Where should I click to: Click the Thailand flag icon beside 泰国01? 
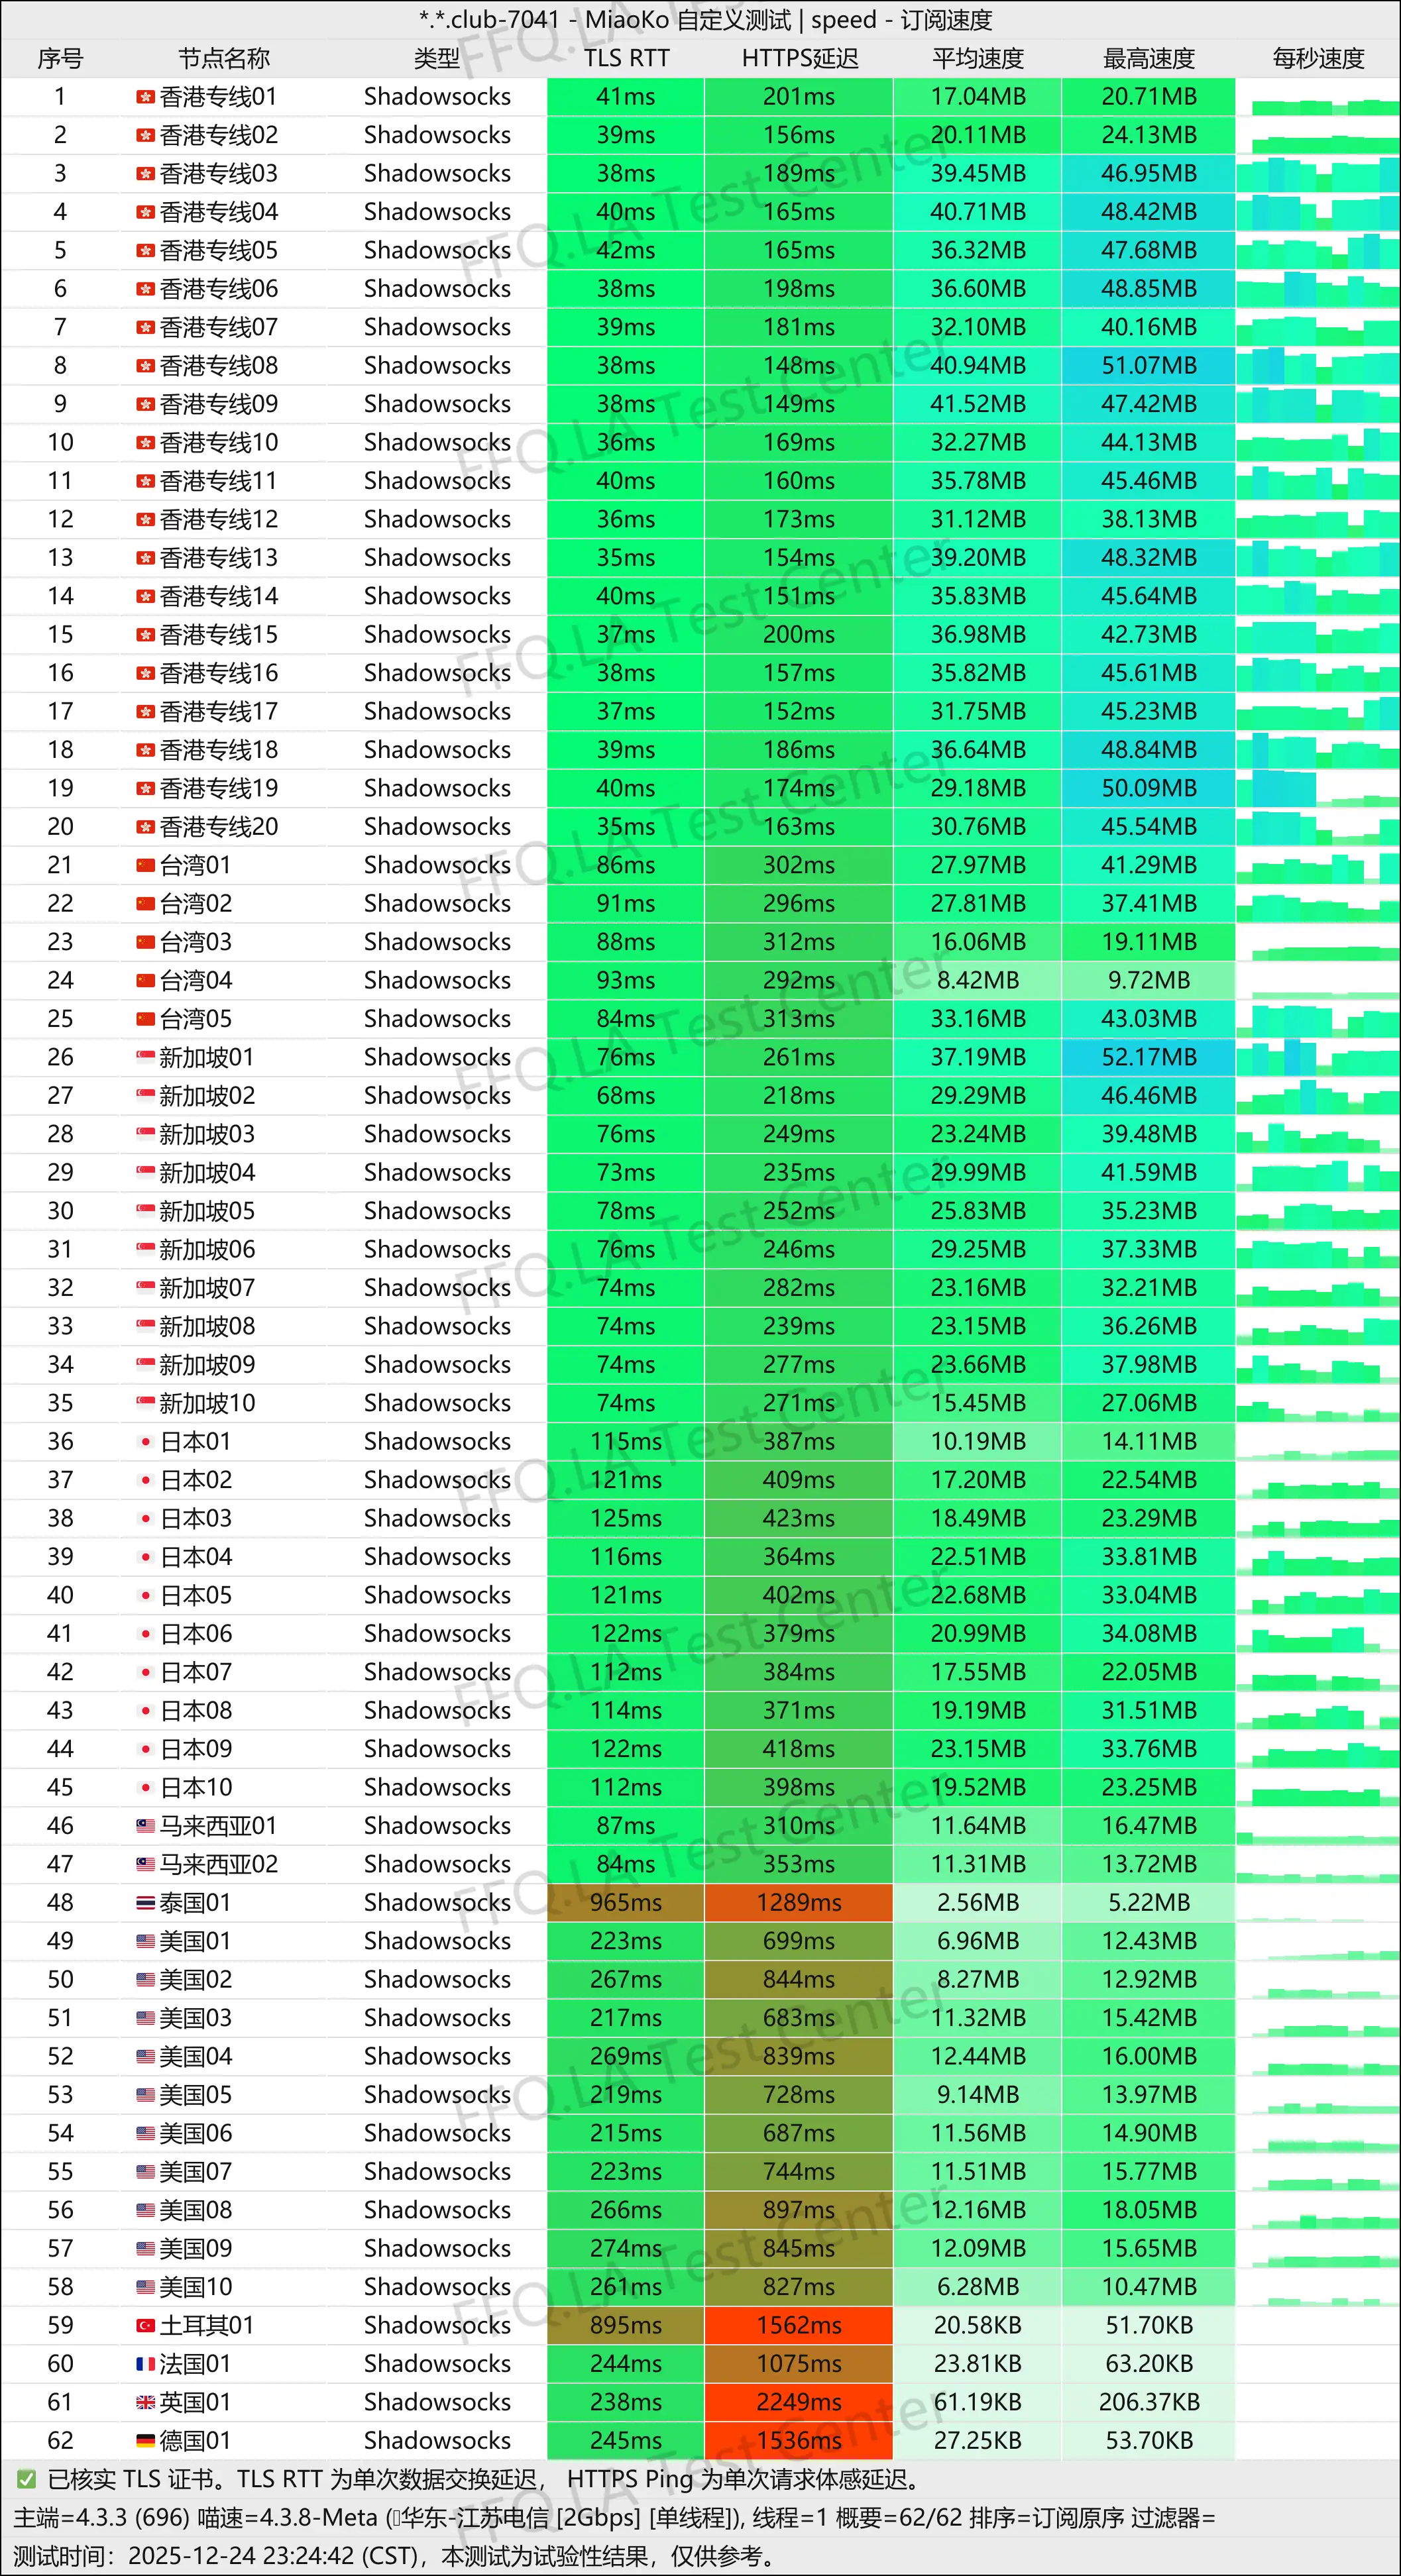click(x=145, y=1903)
